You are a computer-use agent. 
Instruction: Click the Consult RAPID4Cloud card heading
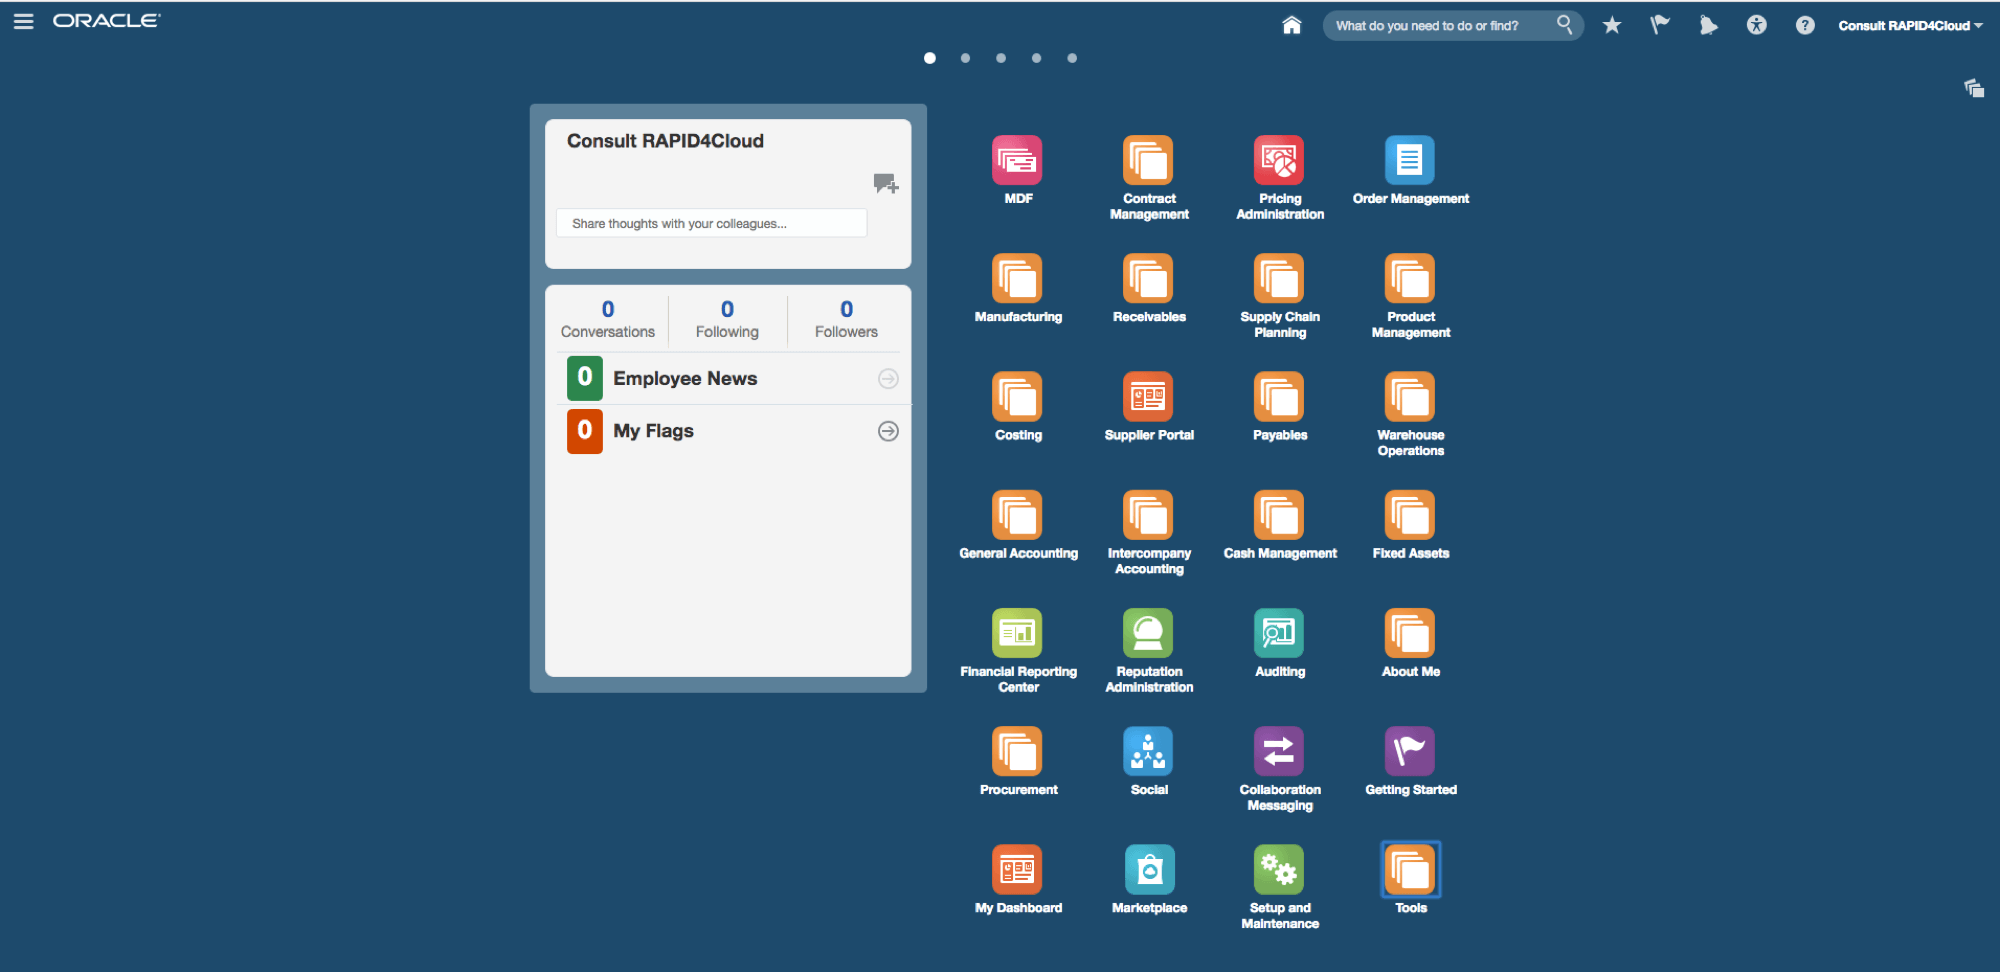pos(665,141)
